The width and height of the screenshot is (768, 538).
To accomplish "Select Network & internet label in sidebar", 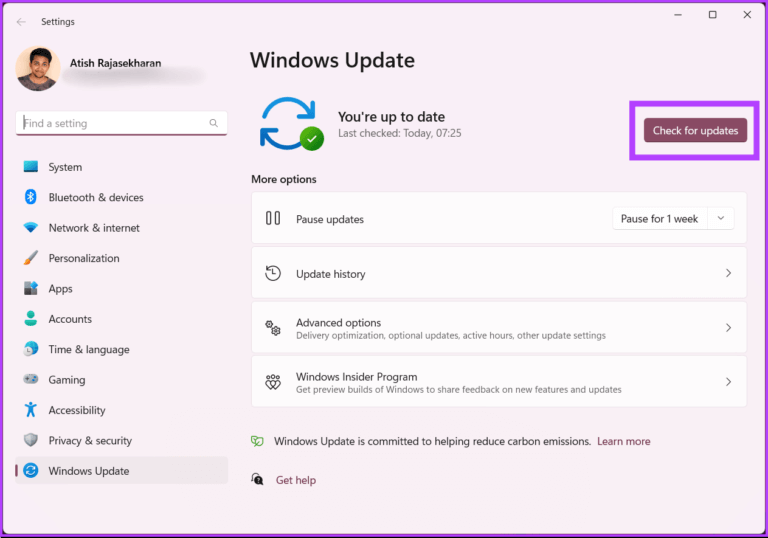I will (94, 228).
